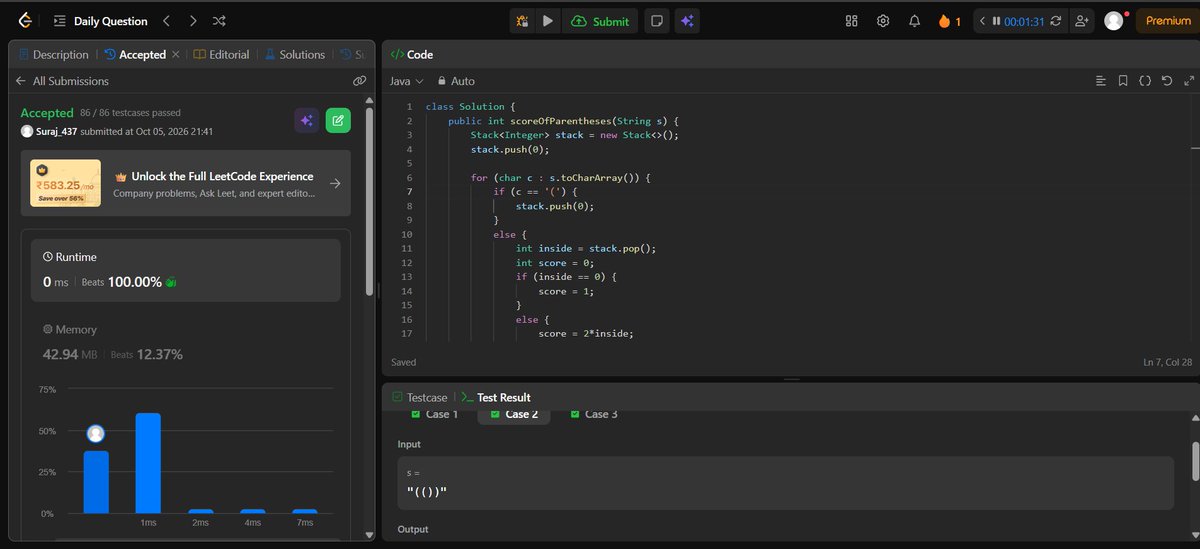The image size is (1200, 549).
Task: Open Unlock the Full LeetCode Experience banner
Action: click(186, 184)
